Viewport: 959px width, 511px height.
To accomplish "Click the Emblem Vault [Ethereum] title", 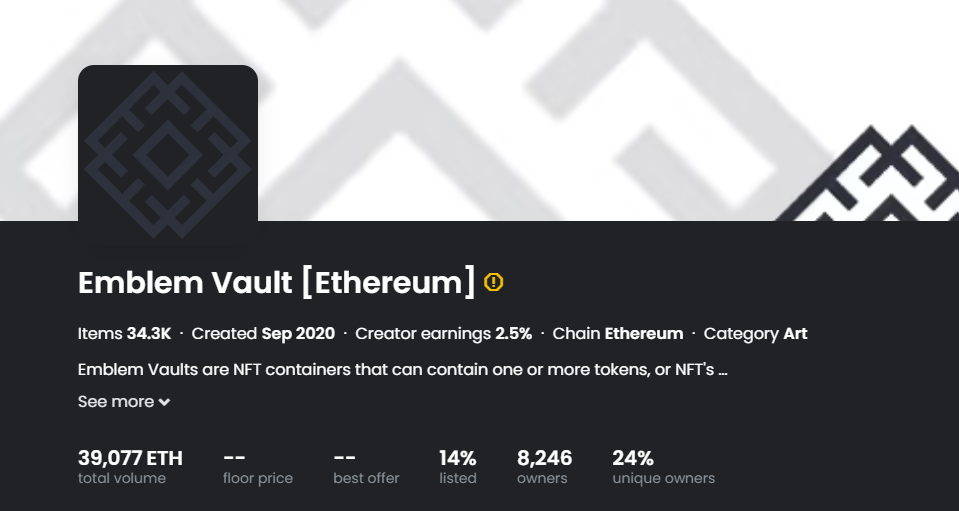I will click(276, 283).
